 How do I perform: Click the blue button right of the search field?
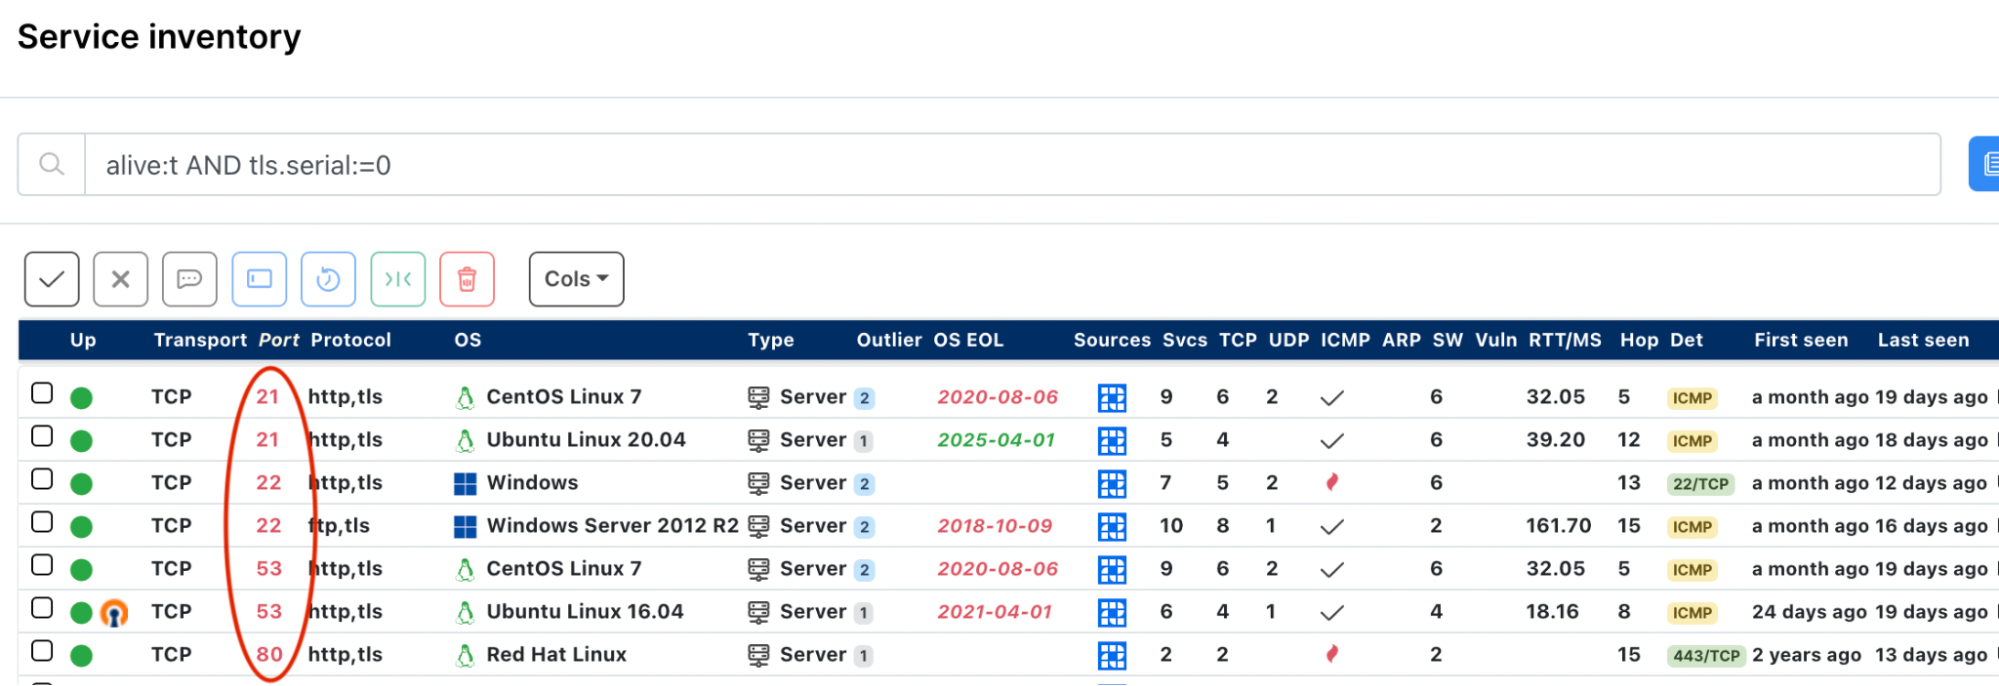(1984, 164)
